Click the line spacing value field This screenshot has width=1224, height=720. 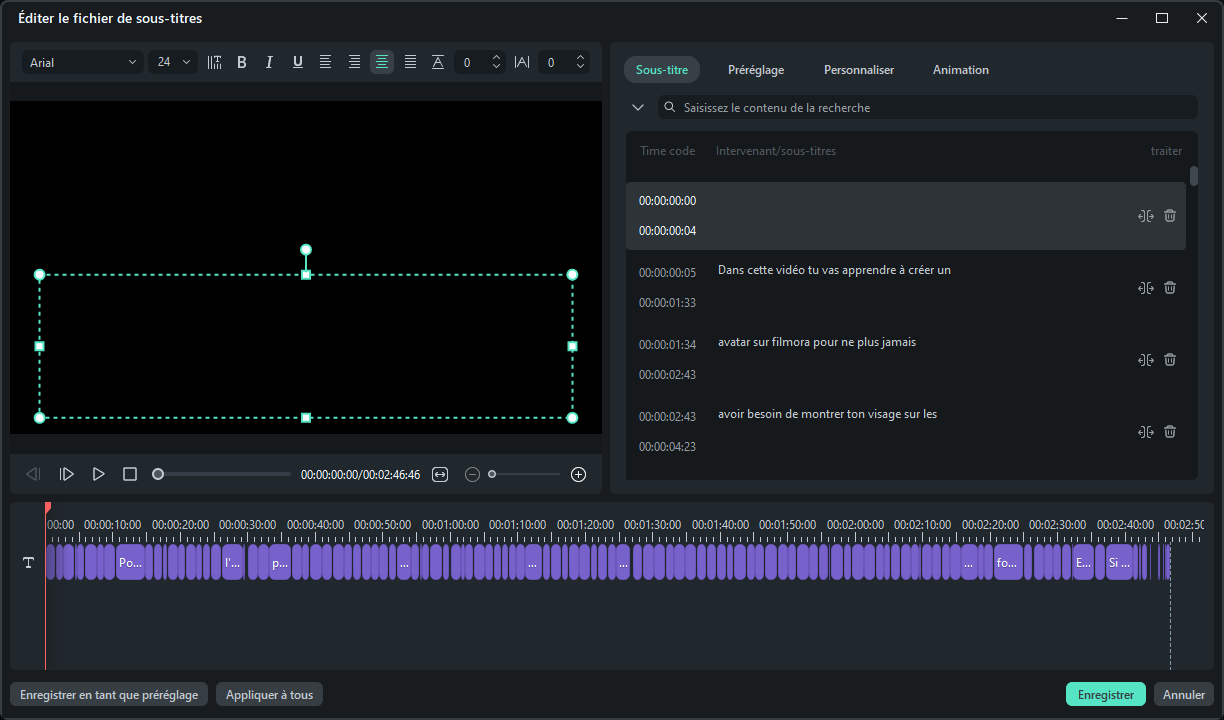[x=472, y=62]
